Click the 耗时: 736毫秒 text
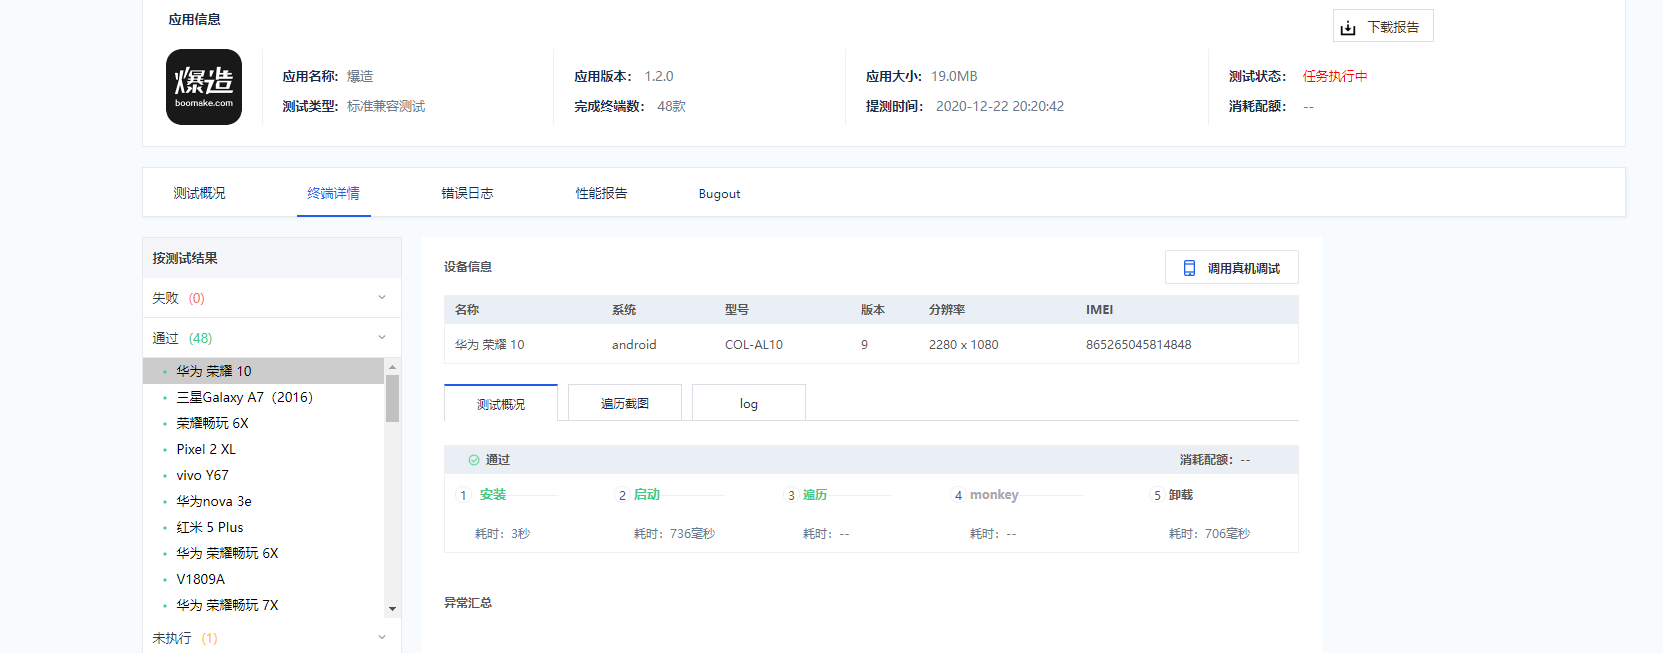 click(674, 534)
